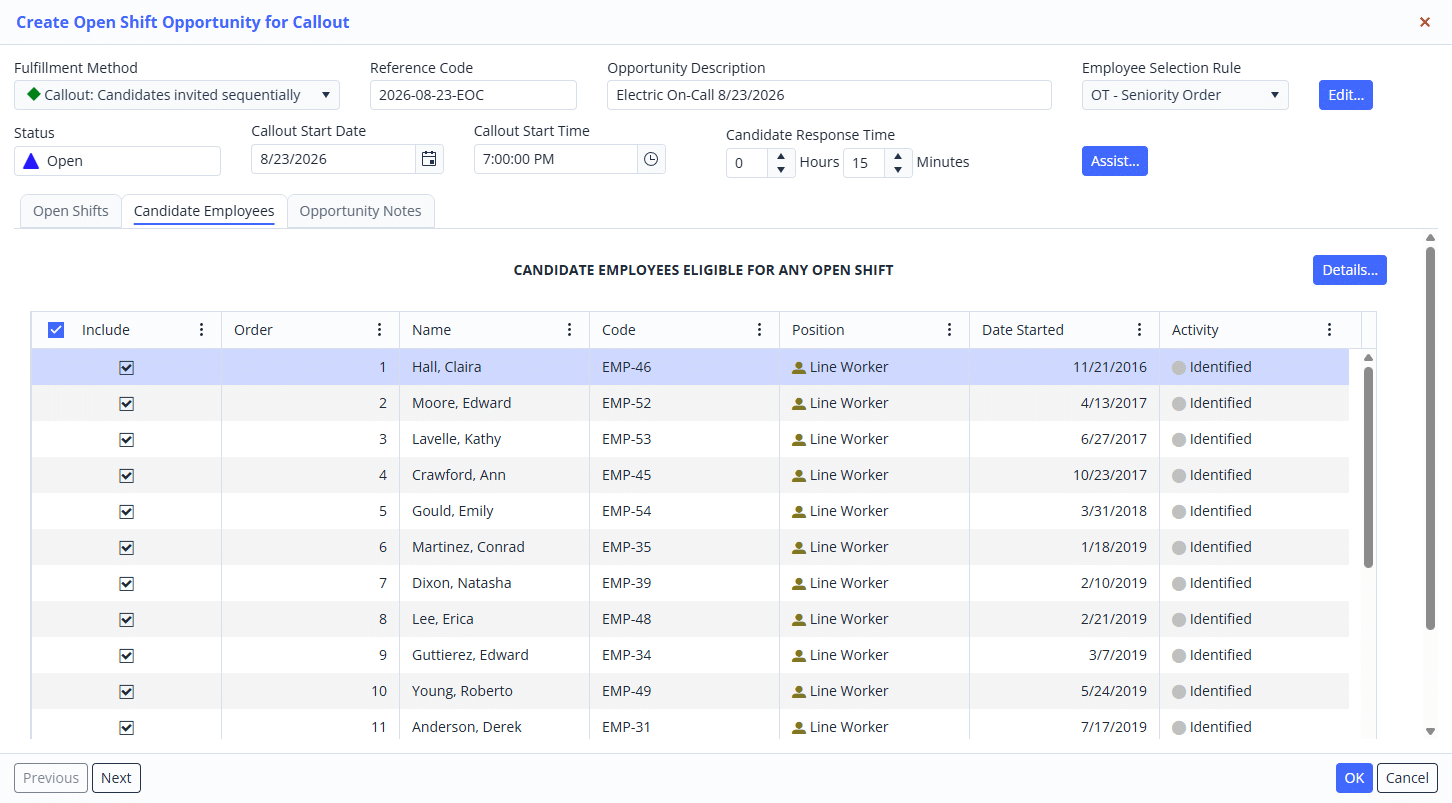Open the Order column options menu
This screenshot has width=1452, height=803.
tap(380, 330)
